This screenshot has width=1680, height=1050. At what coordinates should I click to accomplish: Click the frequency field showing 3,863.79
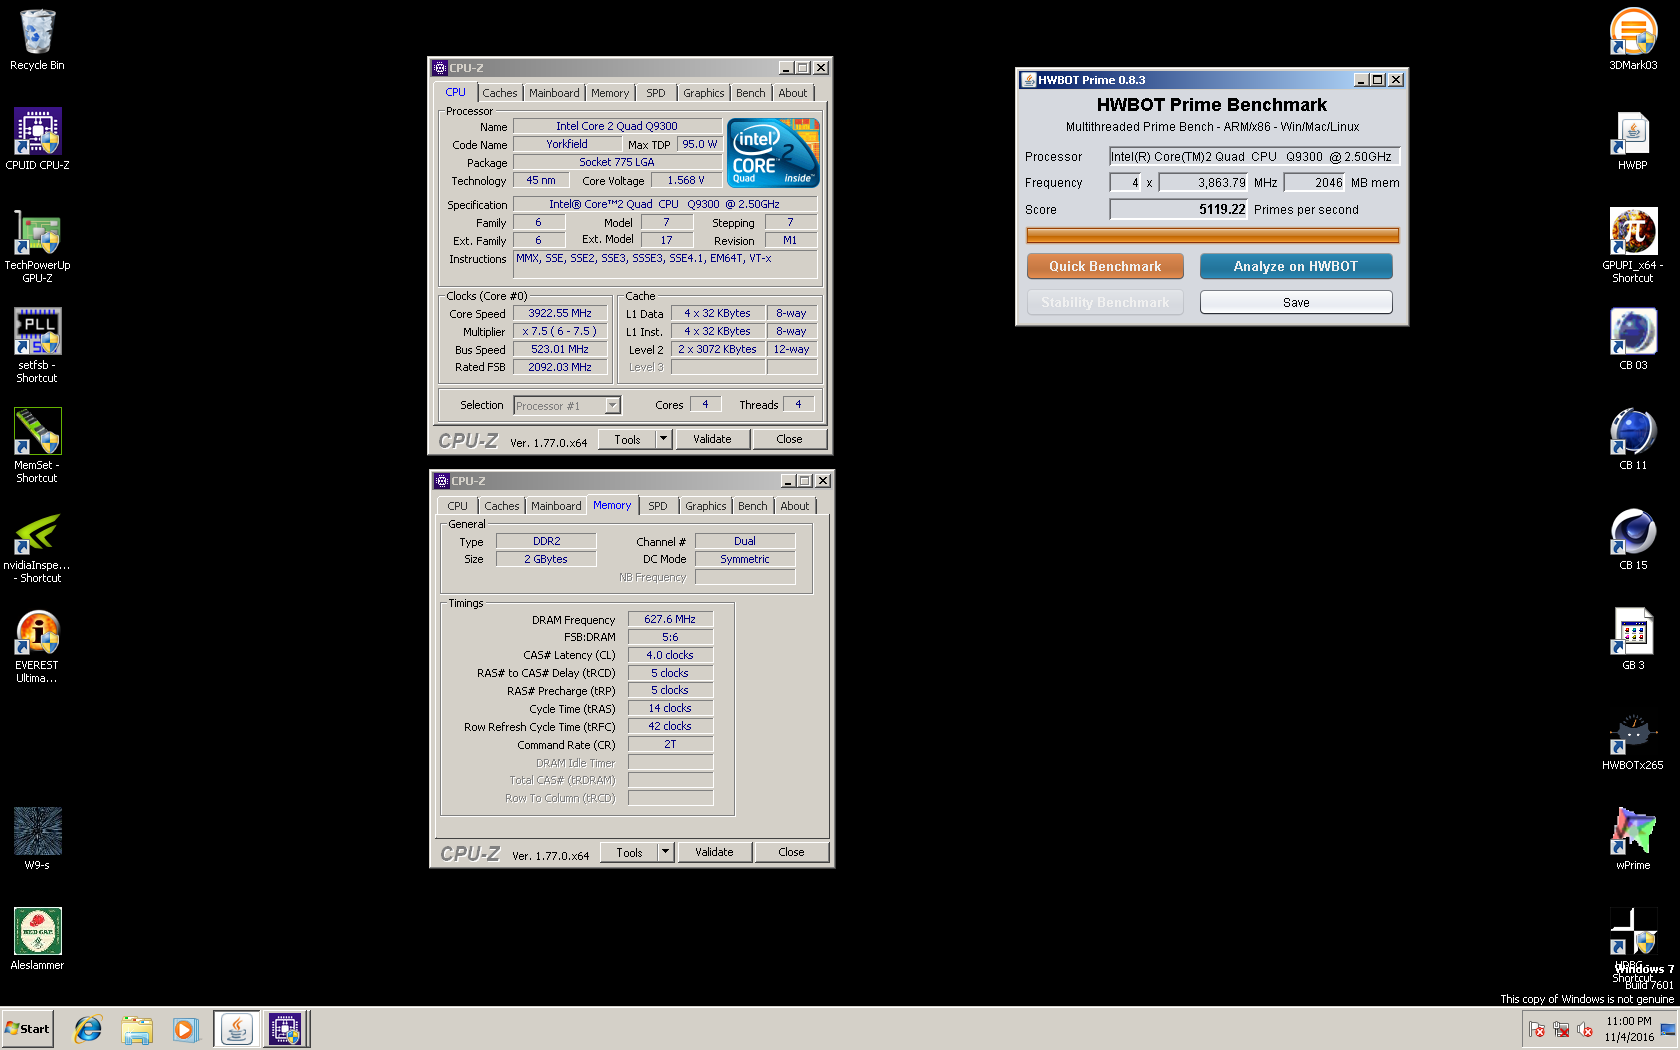pyautogui.click(x=1204, y=182)
